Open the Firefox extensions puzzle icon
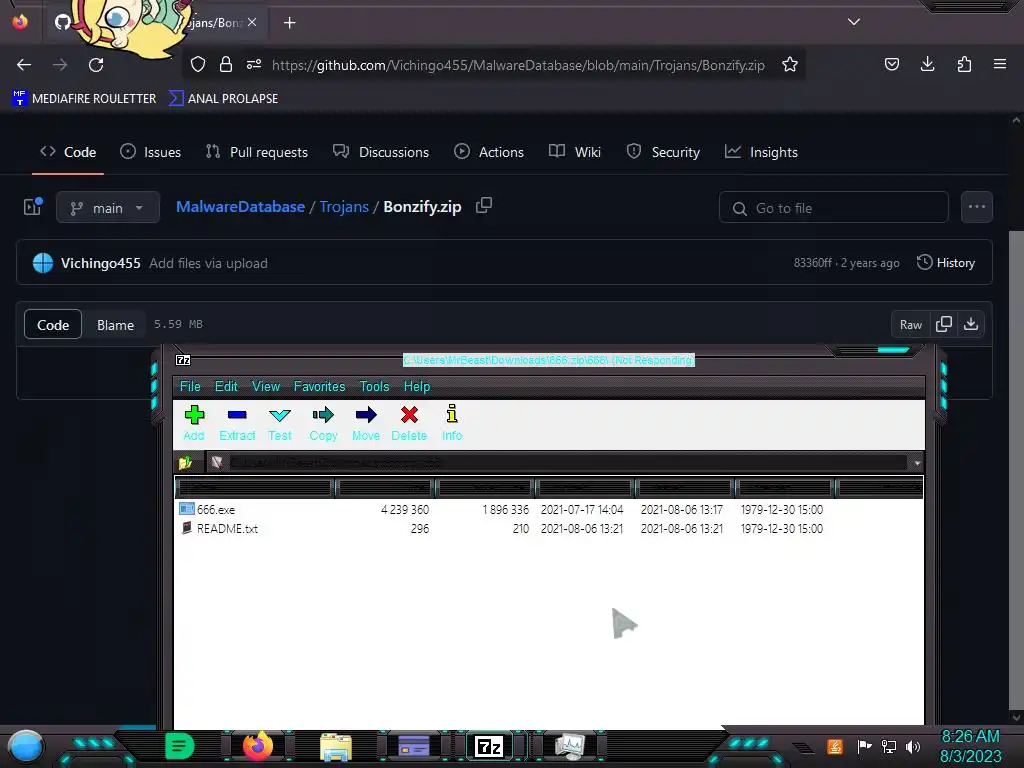Screen dimensions: 1024x768 pyautogui.click(x=964, y=64)
